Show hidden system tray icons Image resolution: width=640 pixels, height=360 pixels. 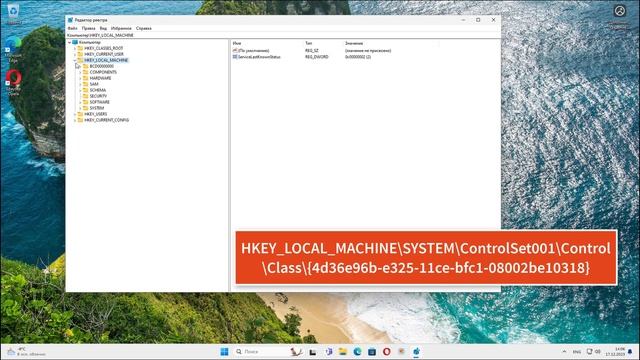(564, 351)
